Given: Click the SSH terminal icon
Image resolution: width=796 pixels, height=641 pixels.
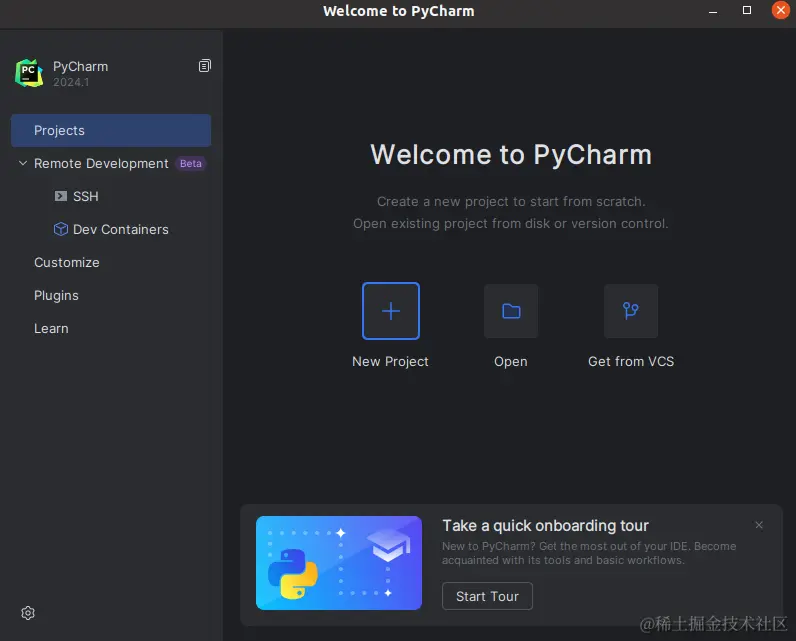Looking at the screenshot, I should click(x=61, y=196).
